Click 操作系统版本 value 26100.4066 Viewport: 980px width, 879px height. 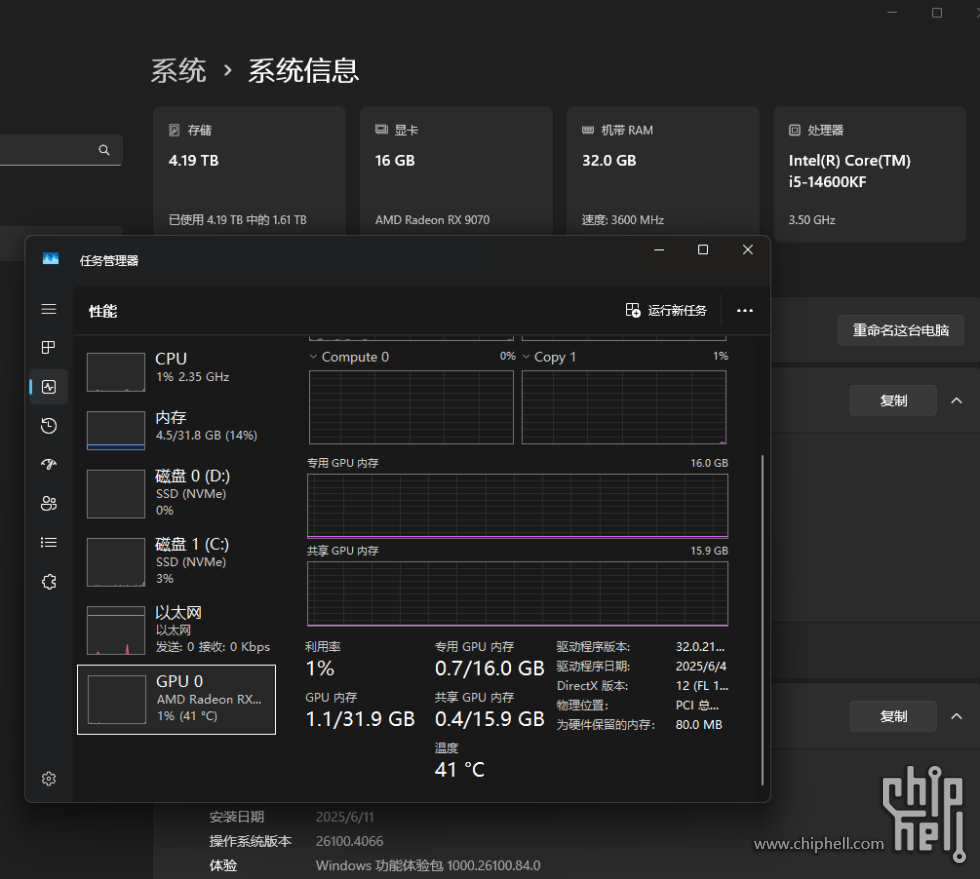point(349,841)
